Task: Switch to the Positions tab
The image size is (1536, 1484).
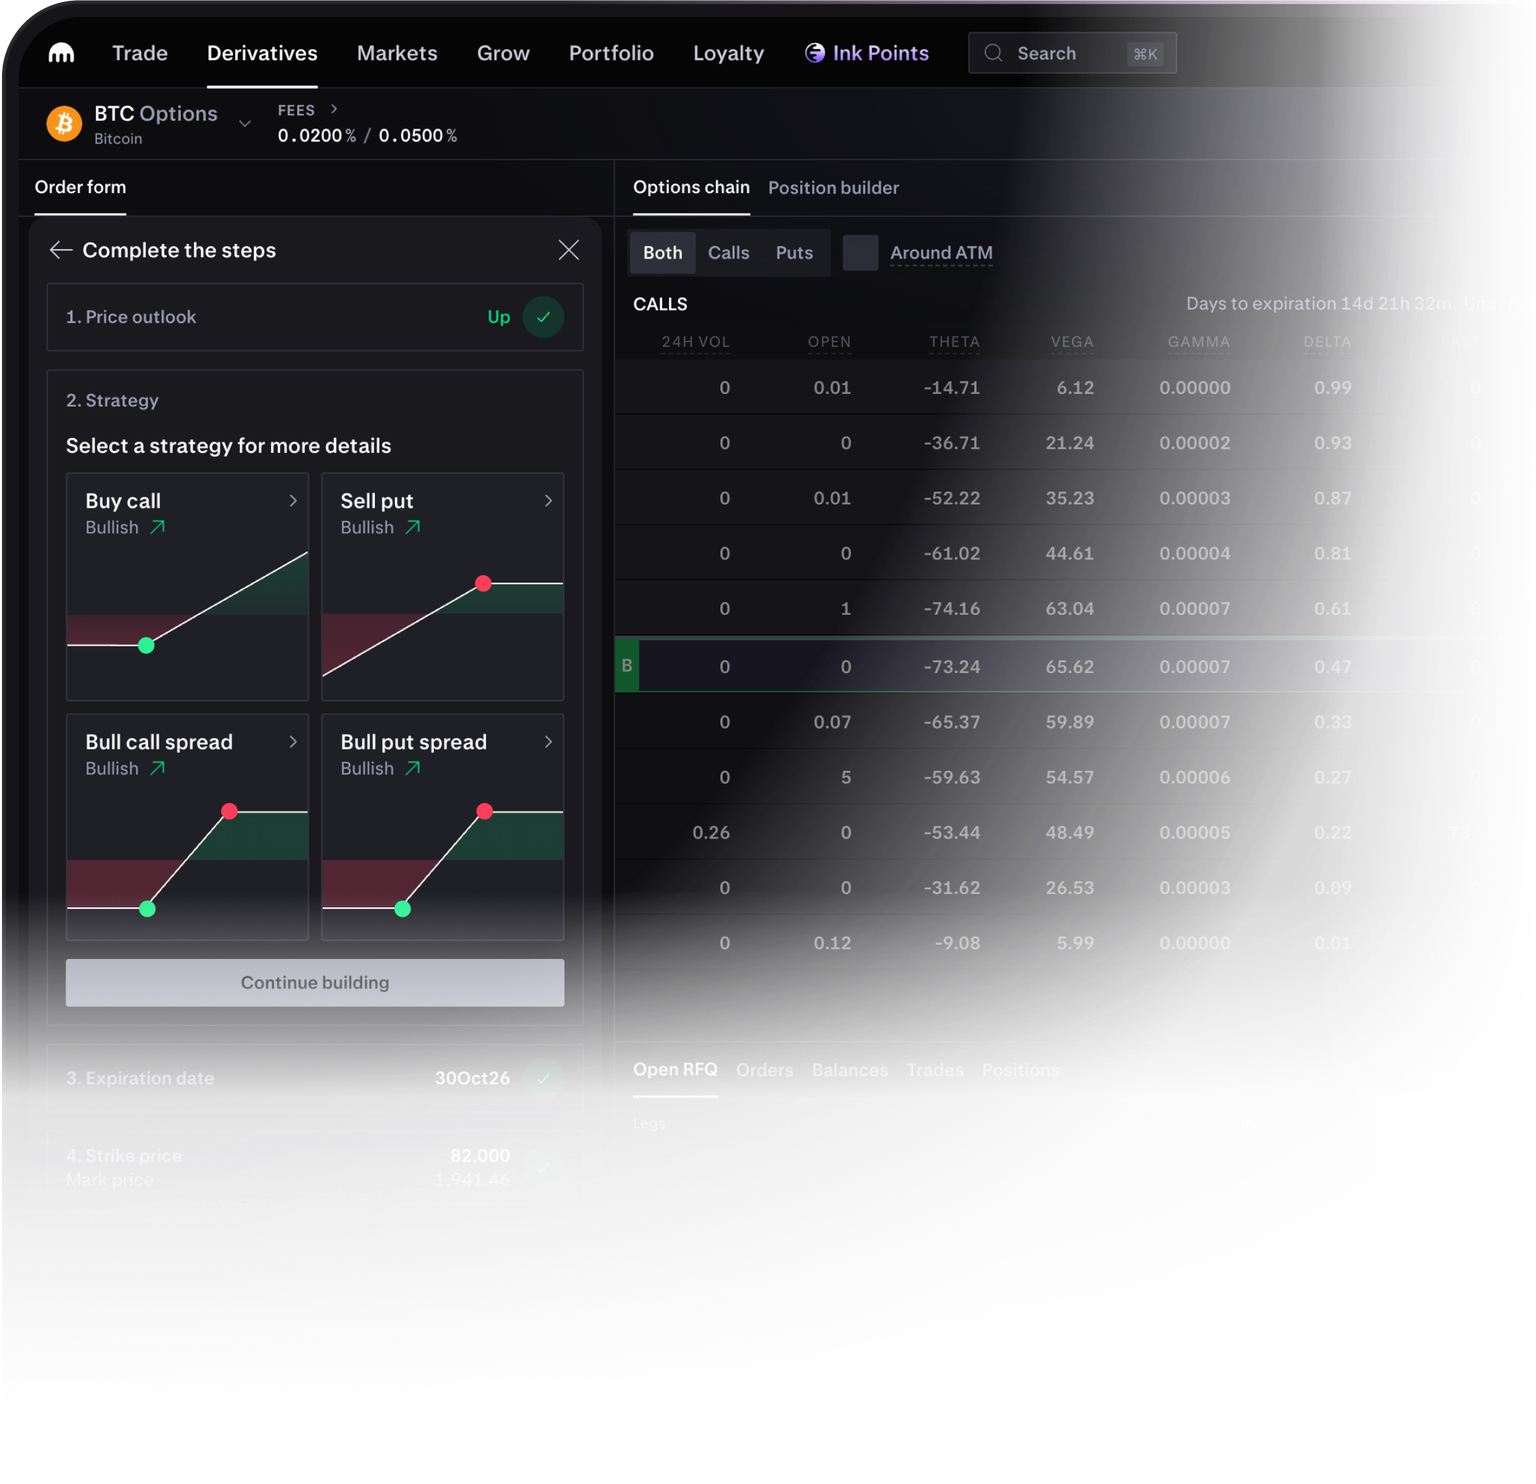Action: (x=1020, y=1070)
